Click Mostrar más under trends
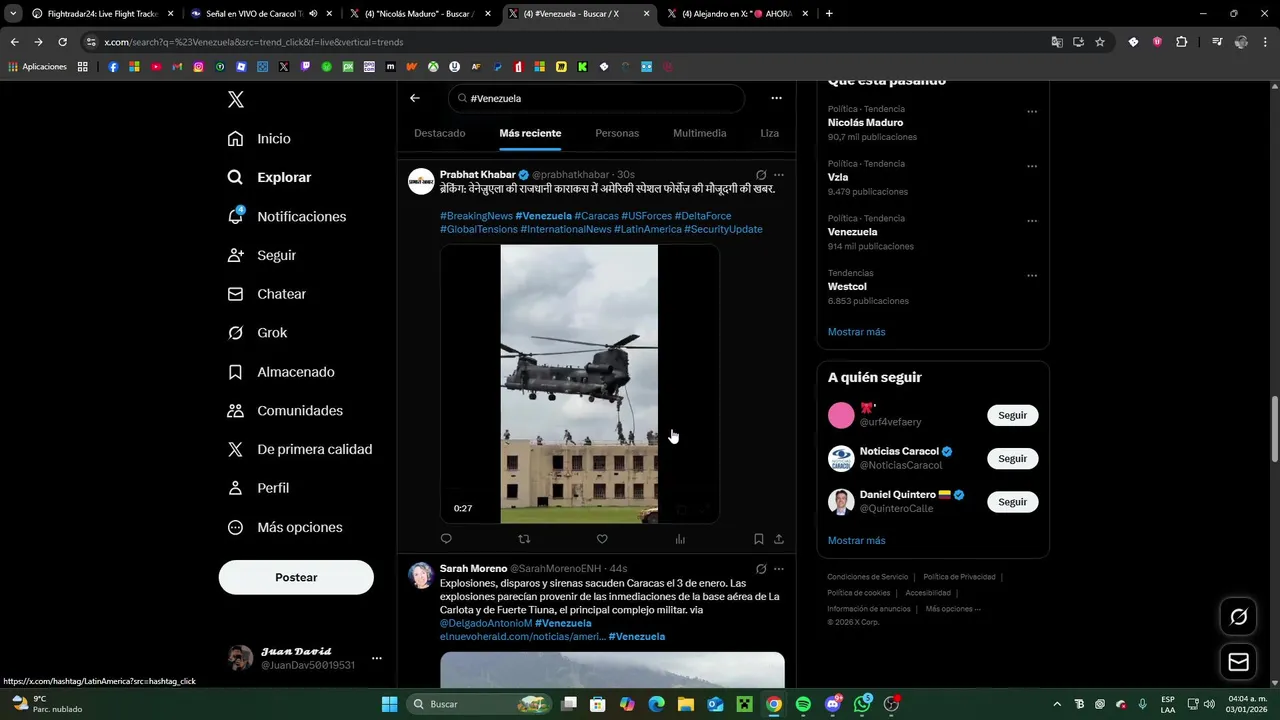Screen dimensions: 1280x720 (x=856, y=332)
